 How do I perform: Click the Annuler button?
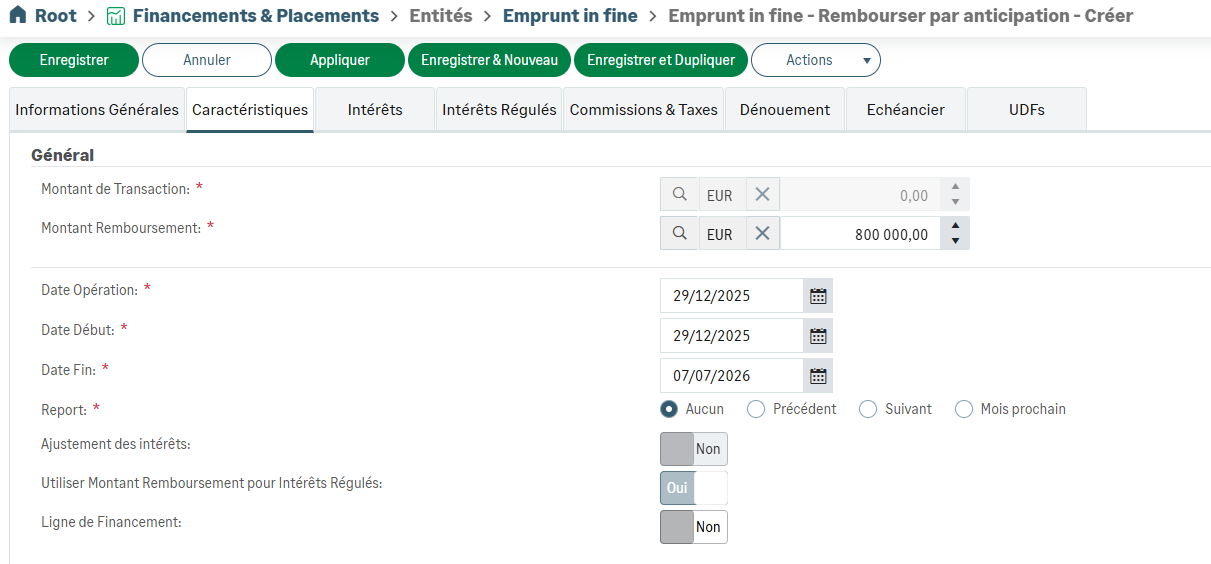coord(206,60)
